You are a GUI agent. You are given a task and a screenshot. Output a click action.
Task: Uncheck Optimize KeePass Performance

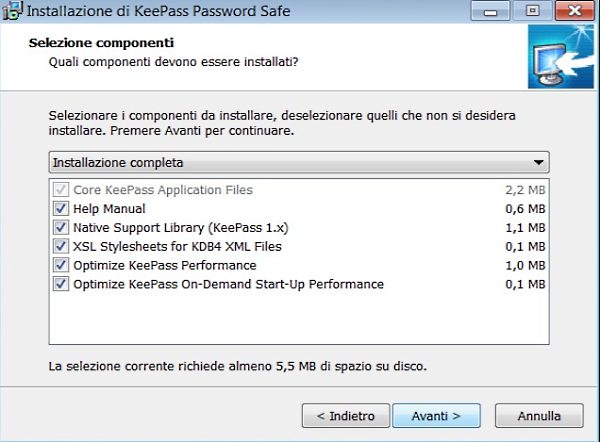[61, 266]
